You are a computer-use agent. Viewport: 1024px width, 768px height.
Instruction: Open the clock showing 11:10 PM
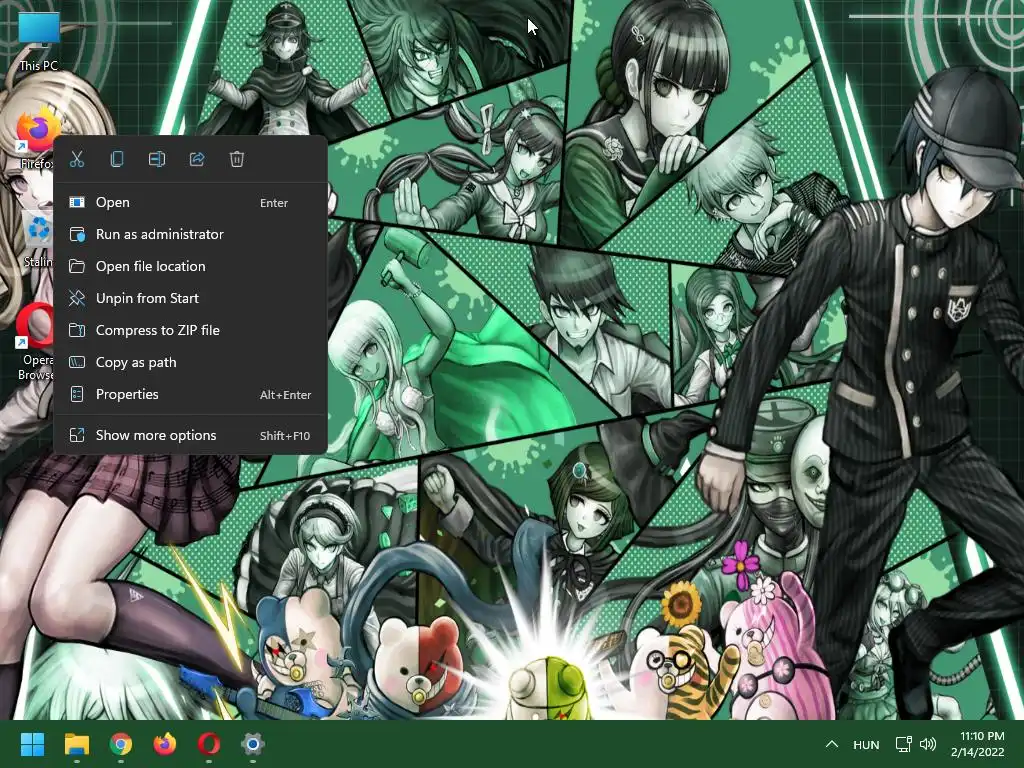[x=978, y=744]
